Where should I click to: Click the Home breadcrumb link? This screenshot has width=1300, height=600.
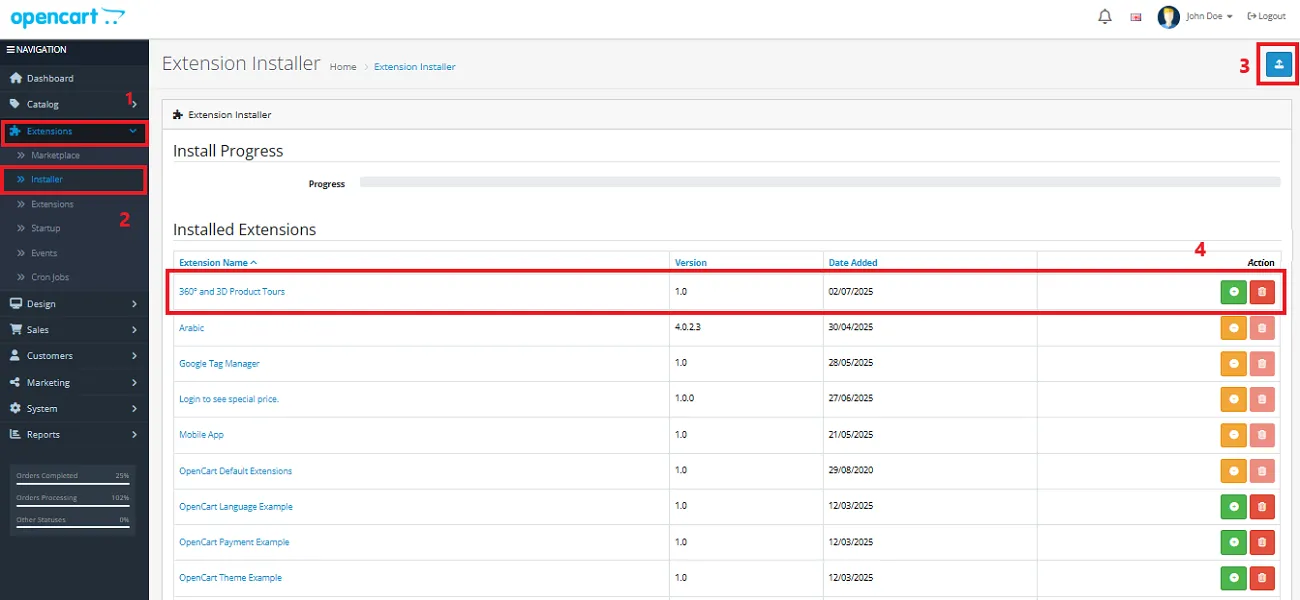(343, 67)
